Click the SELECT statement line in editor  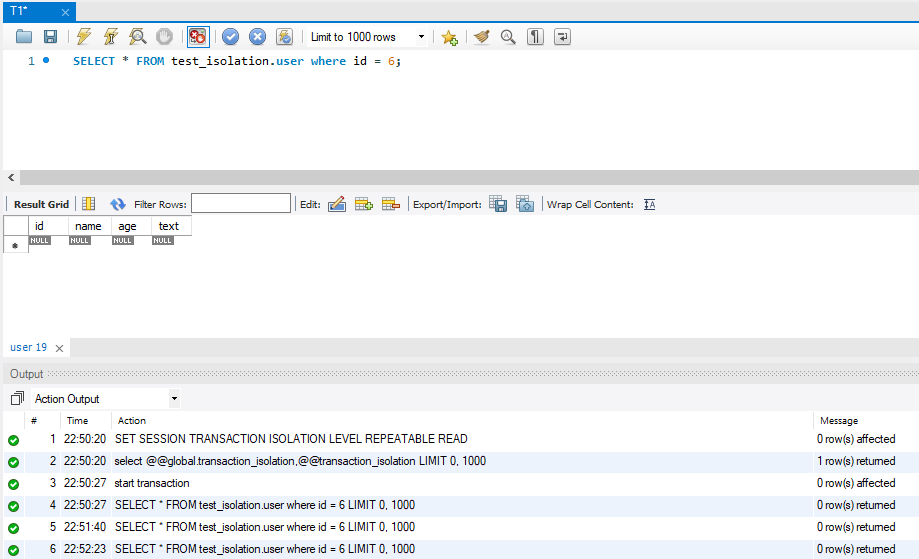point(237,61)
